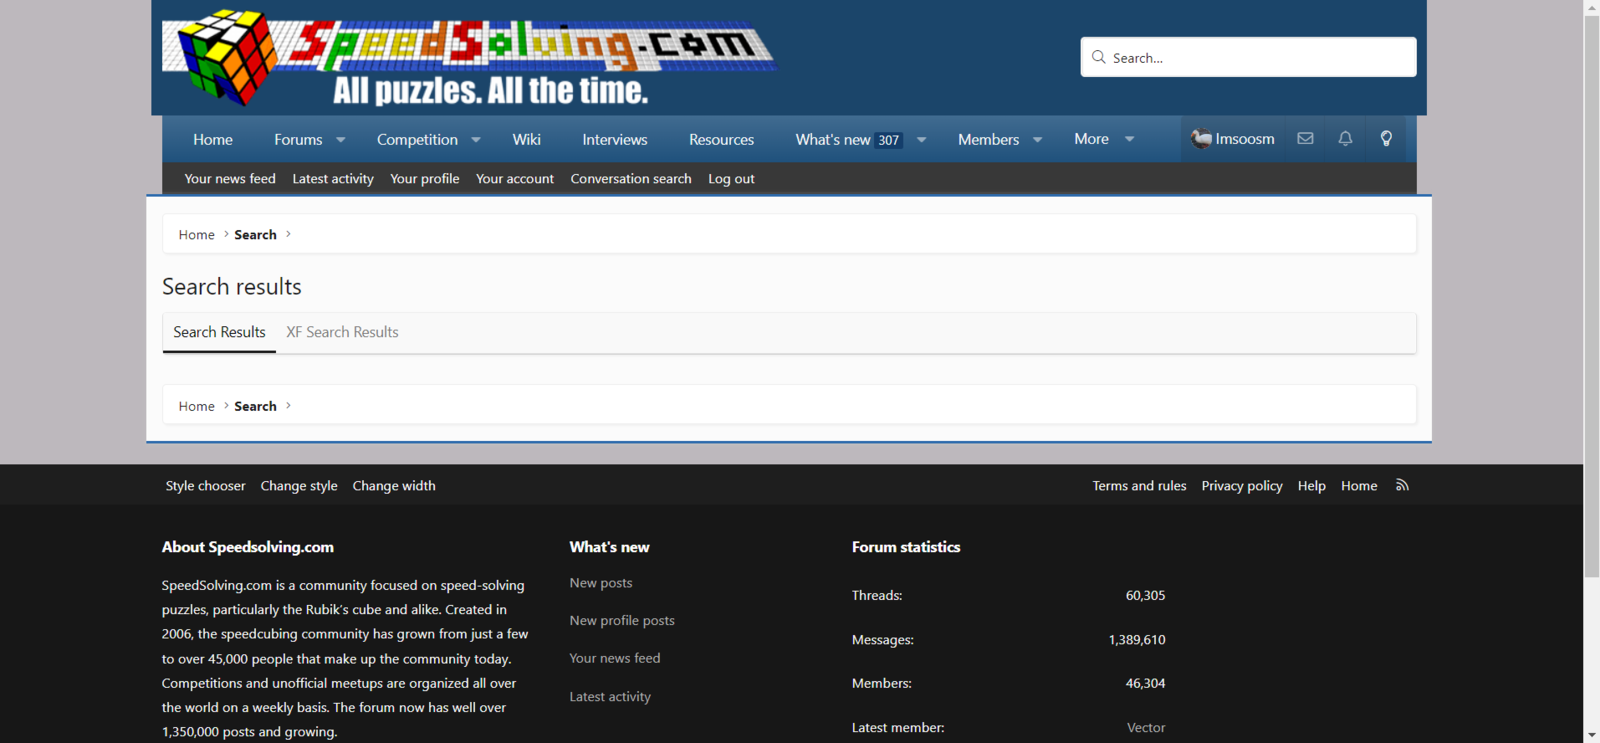Expand the What's new dropdown arrow

(x=921, y=140)
